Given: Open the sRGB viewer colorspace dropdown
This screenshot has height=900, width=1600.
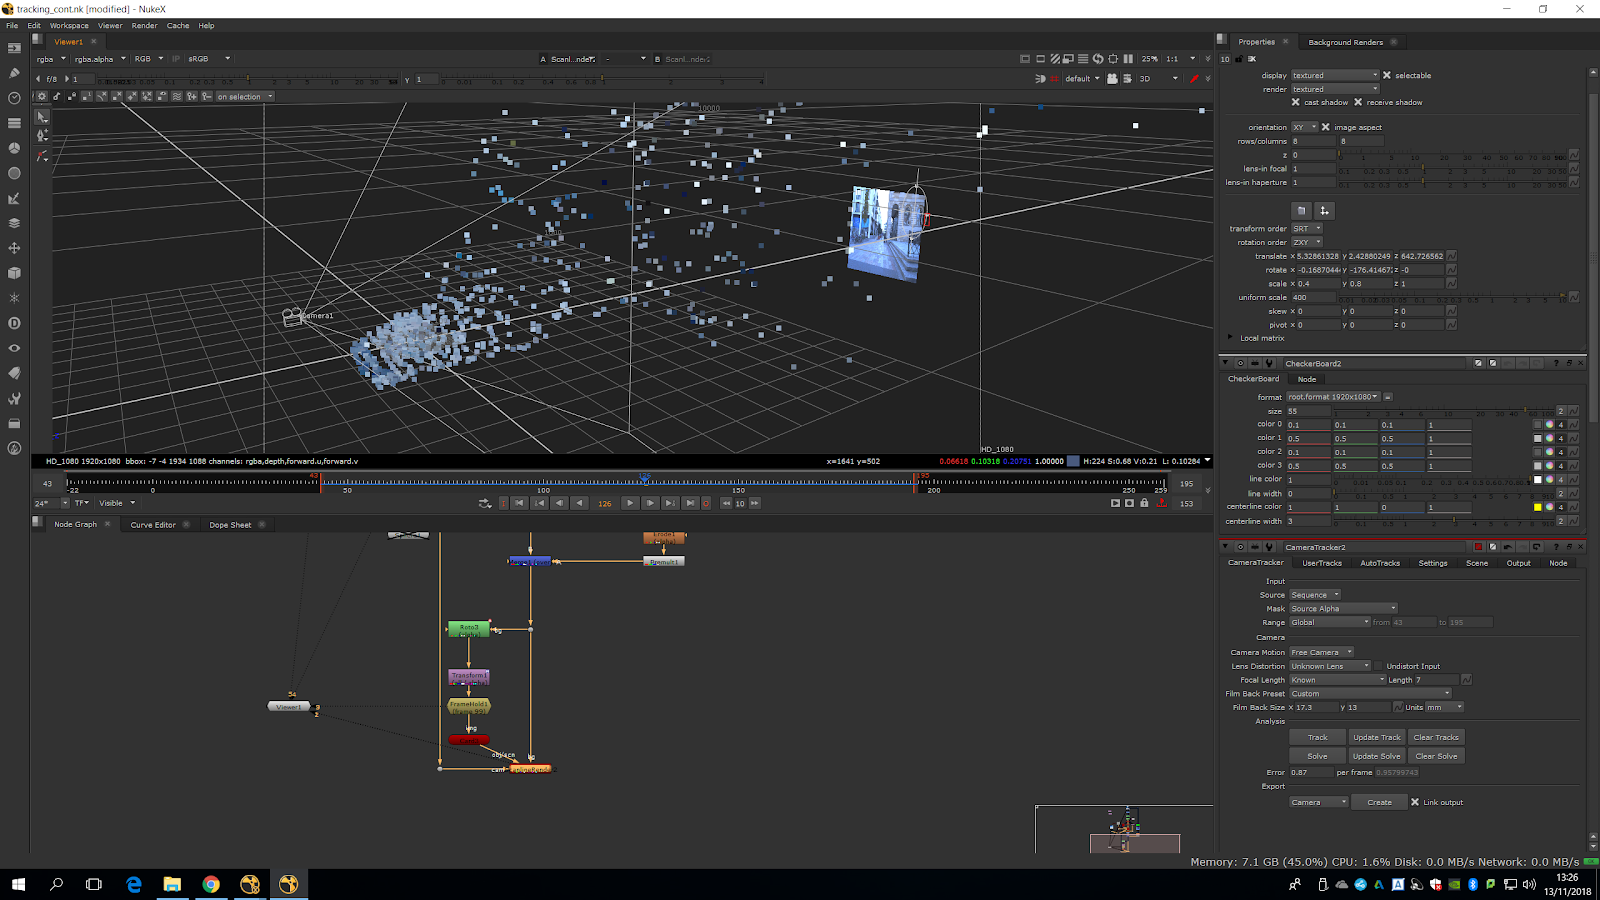Looking at the screenshot, I should coord(209,59).
